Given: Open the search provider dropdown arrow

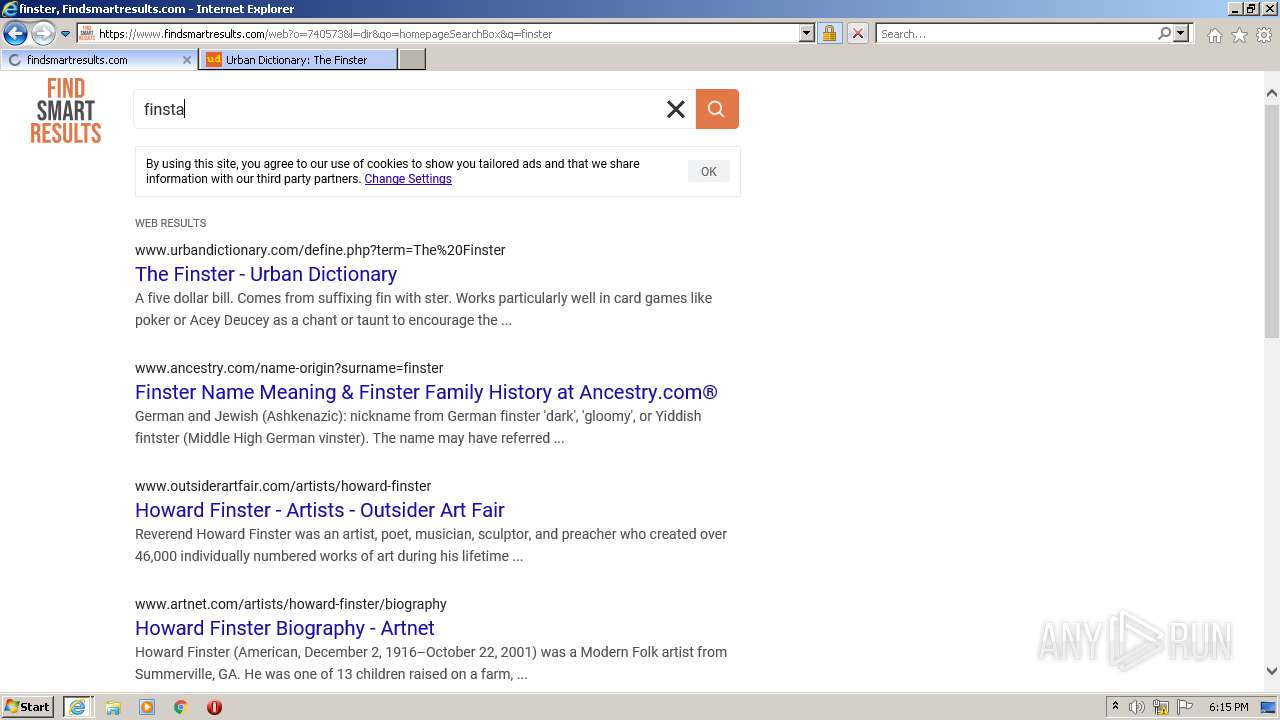Looking at the screenshot, I should pyautogui.click(x=1181, y=33).
